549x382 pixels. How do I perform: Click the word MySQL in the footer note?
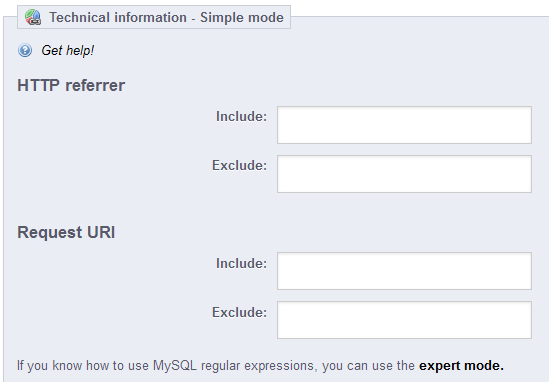pyautogui.click(x=175, y=366)
